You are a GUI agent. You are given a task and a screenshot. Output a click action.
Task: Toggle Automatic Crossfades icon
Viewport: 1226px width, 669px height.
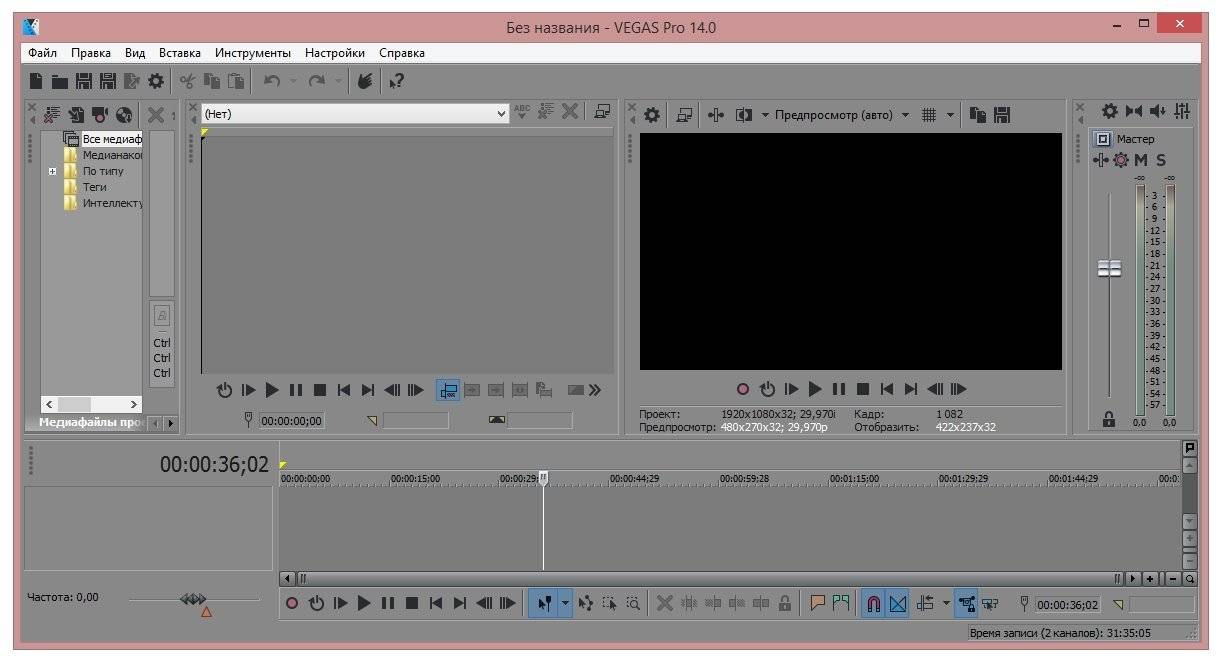tap(897, 603)
